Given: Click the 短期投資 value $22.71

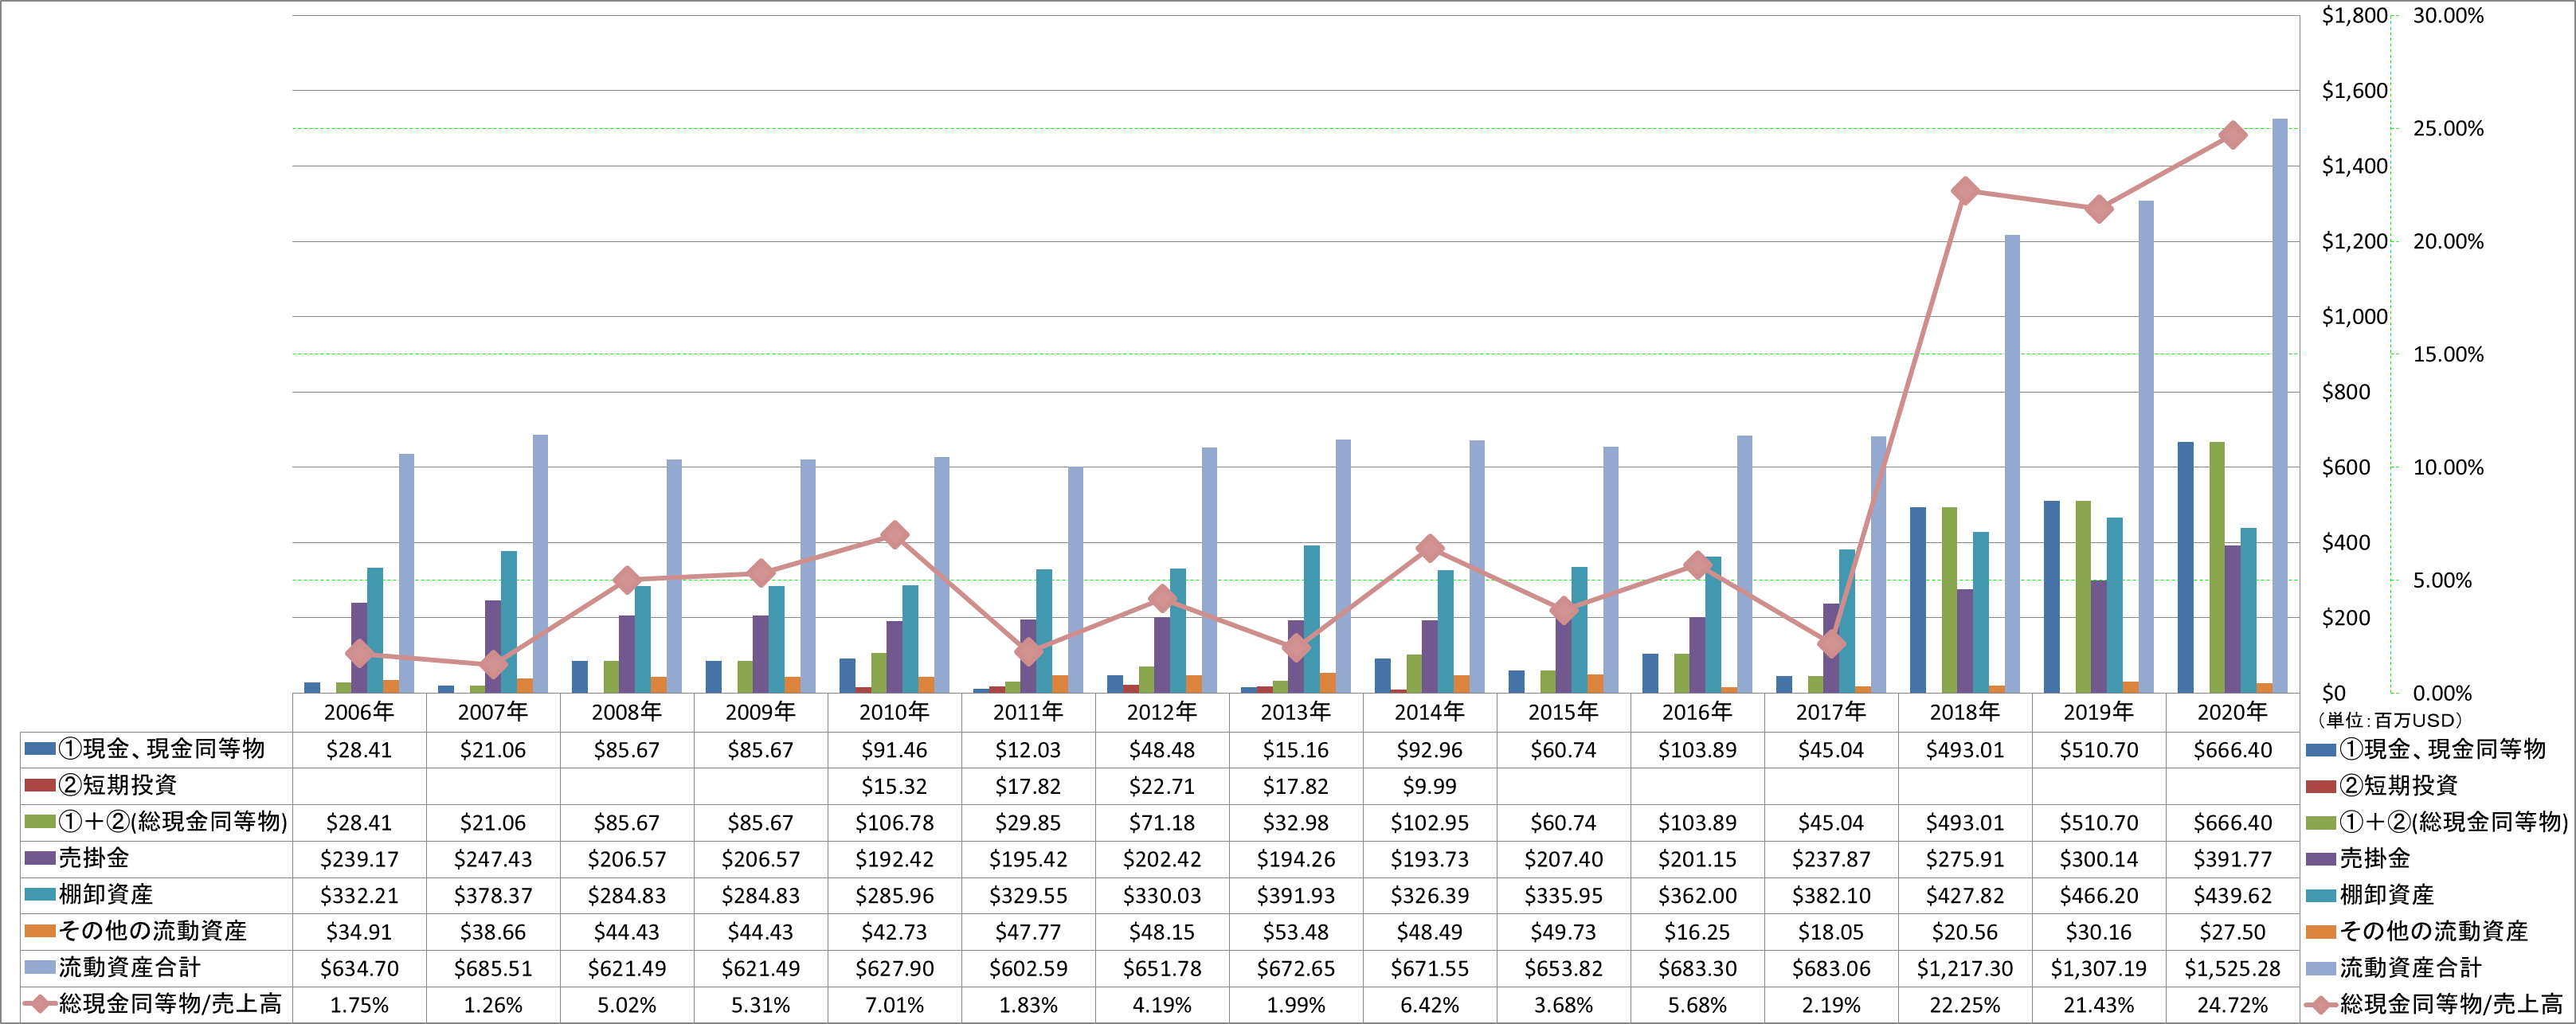Looking at the screenshot, I should coord(1162,786).
